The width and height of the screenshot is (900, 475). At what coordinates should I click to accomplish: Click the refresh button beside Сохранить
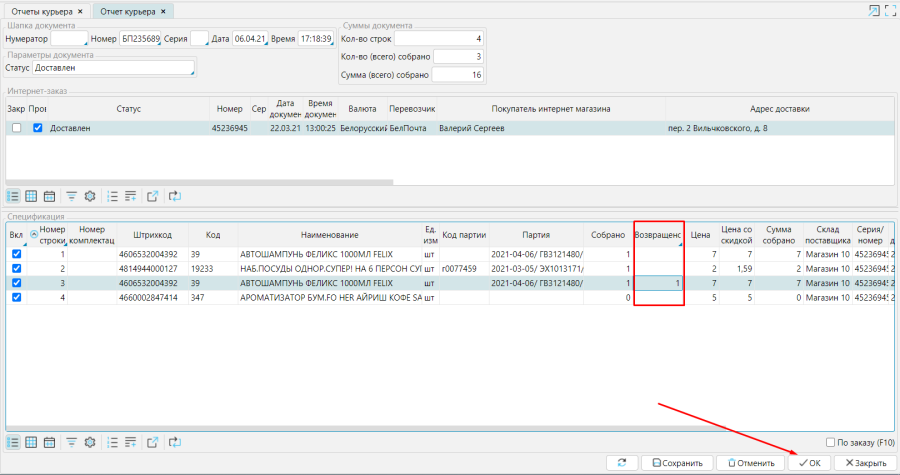click(x=622, y=463)
